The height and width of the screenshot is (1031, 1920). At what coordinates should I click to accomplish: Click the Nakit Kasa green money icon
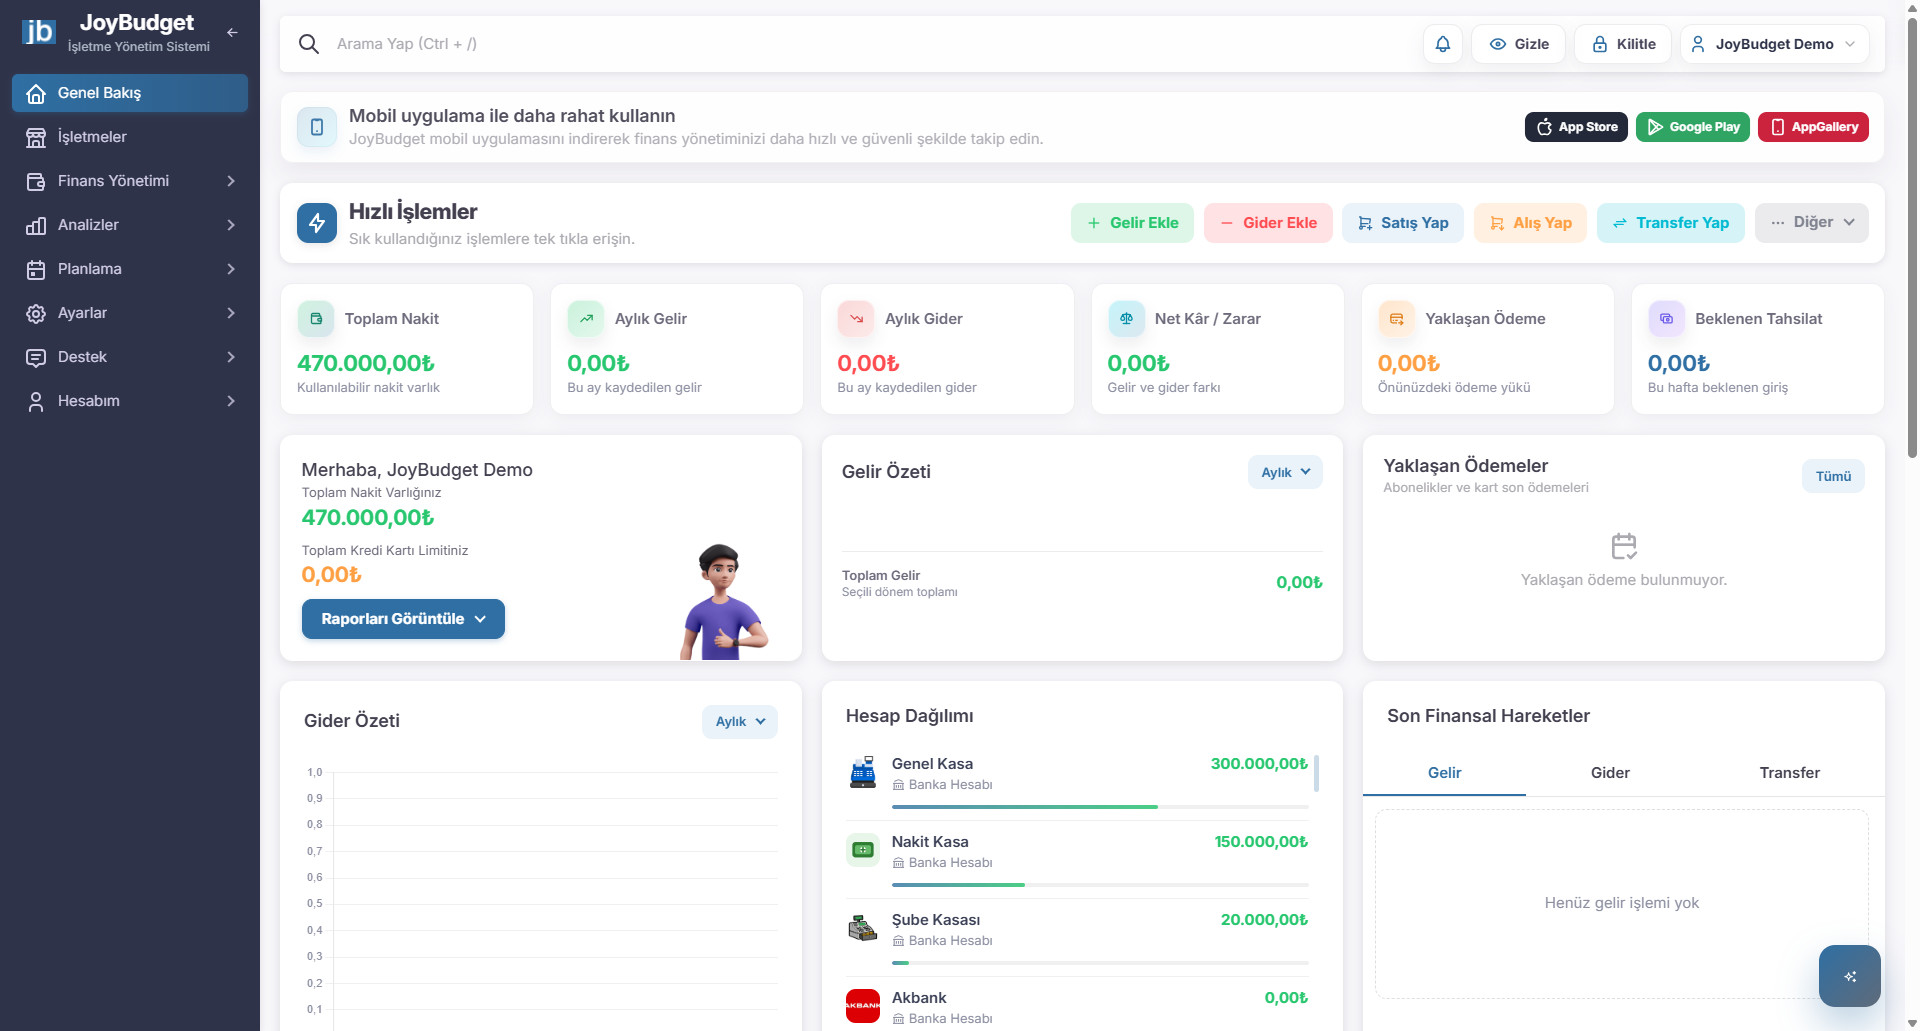[863, 850]
